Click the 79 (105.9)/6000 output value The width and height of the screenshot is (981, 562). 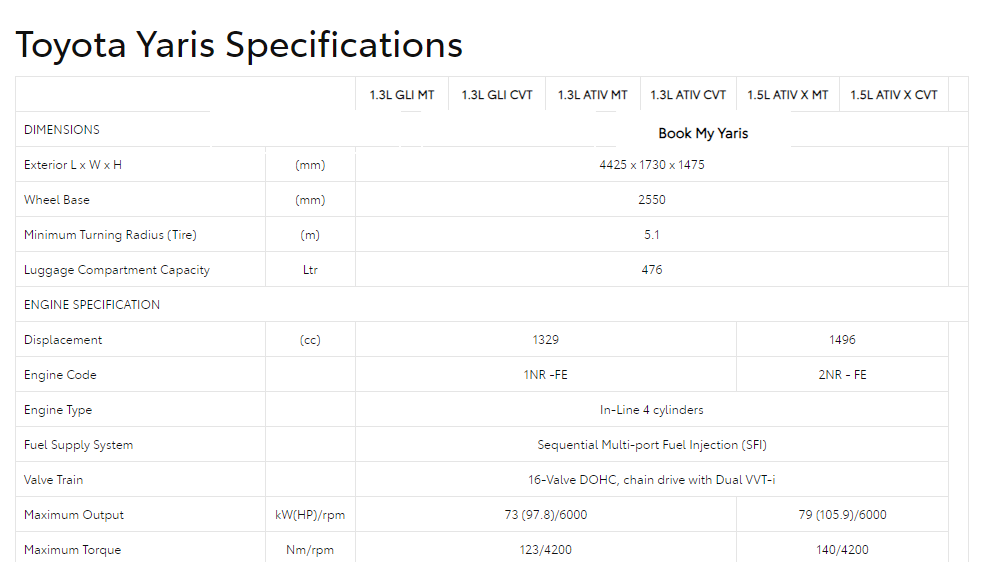[x=842, y=515]
